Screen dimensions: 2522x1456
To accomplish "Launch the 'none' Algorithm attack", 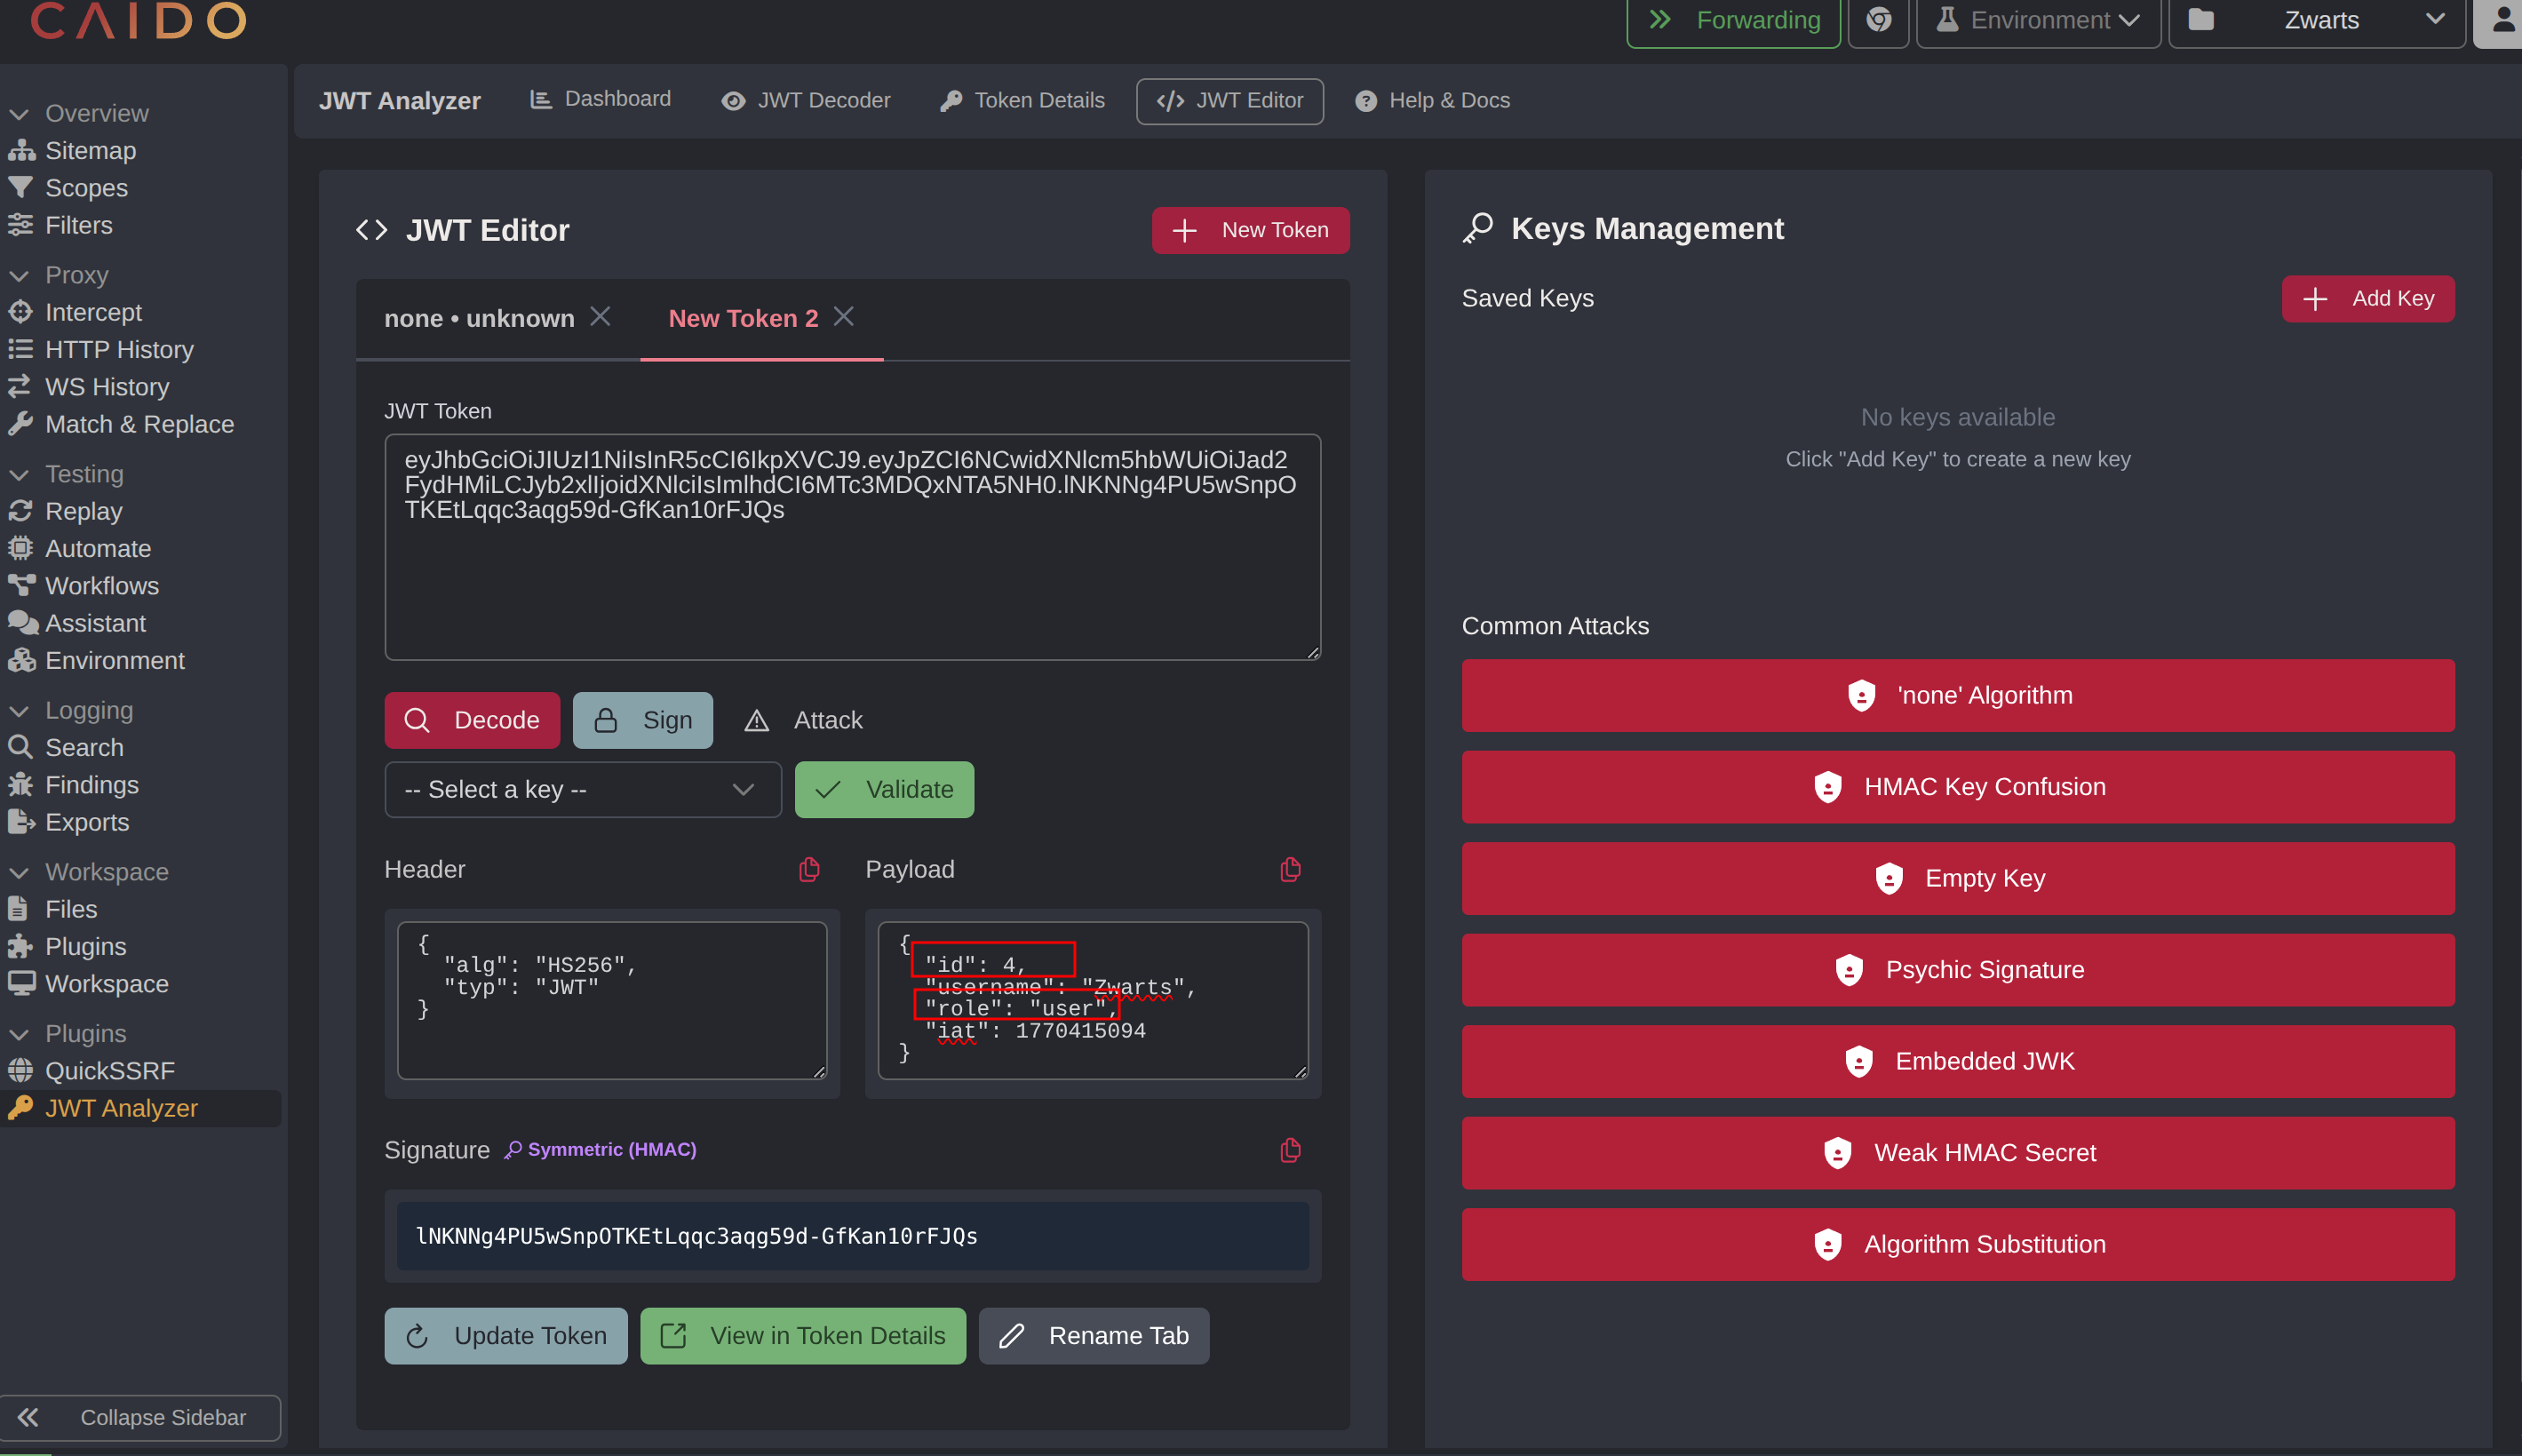I will pyautogui.click(x=1957, y=695).
